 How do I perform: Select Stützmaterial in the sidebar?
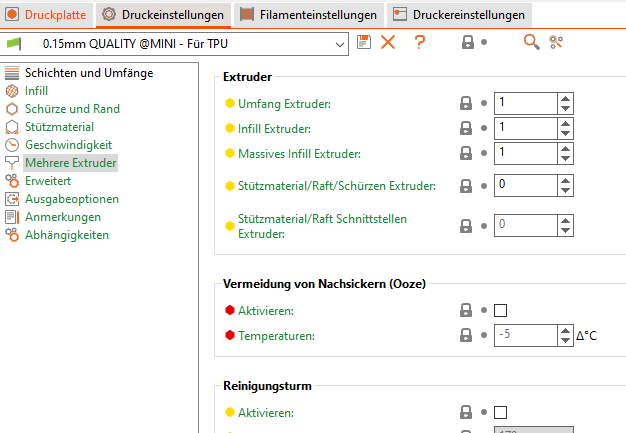pyautogui.click(x=59, y=126)
